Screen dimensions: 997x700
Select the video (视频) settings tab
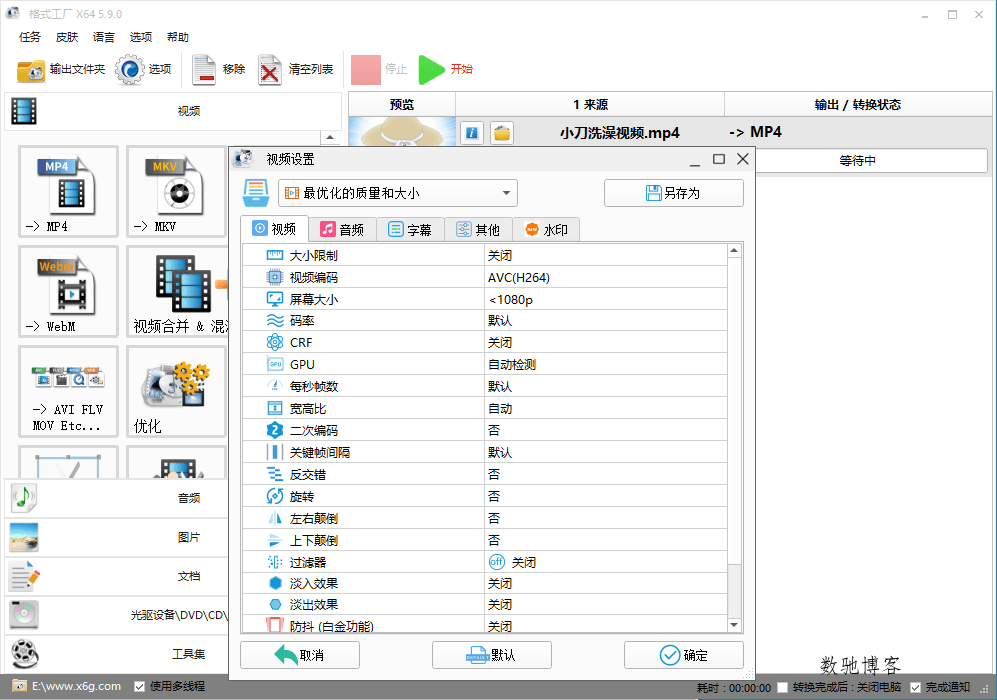pos(274,229)
